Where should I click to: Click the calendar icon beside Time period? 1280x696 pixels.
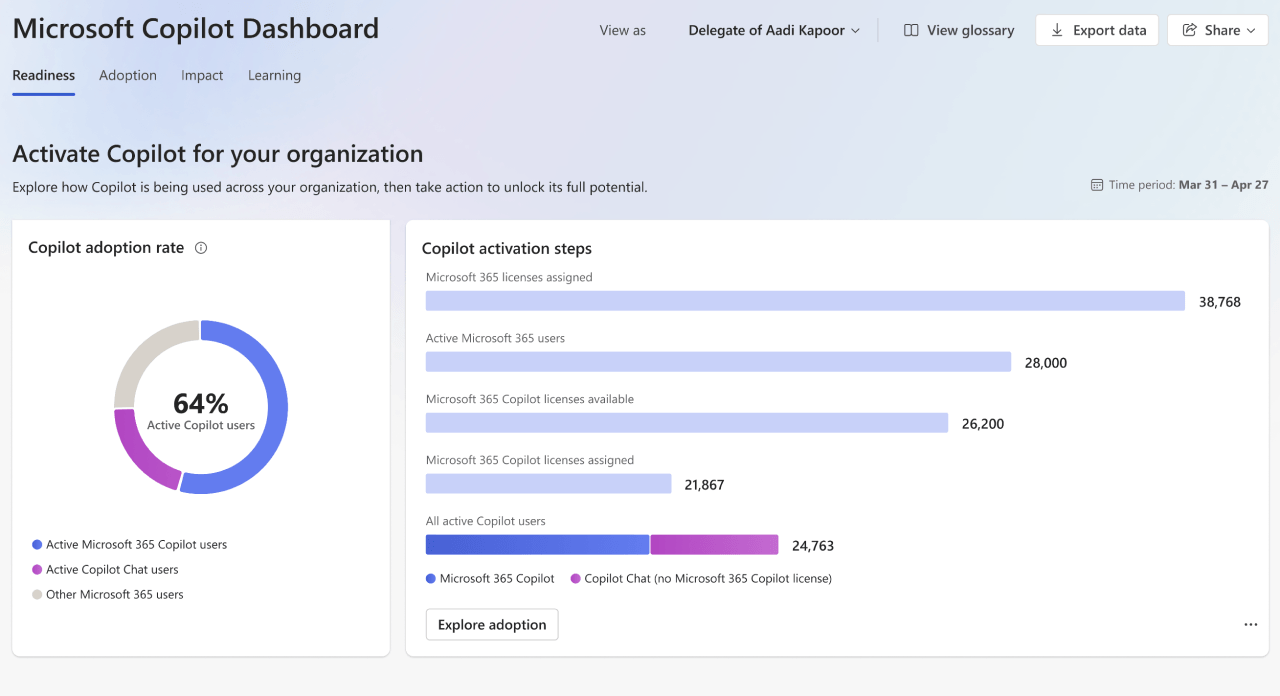pos(1097,185)
